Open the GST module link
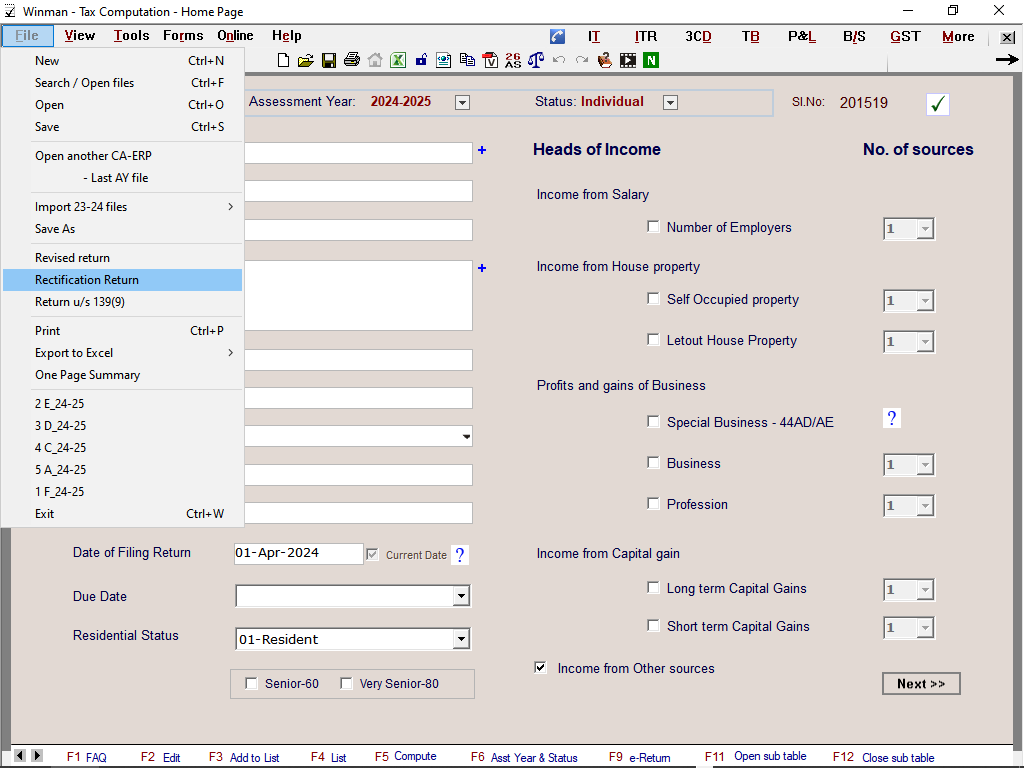The height and width of the screenshot is (768, 1024). pyautogui.click(x=905, y=36)
